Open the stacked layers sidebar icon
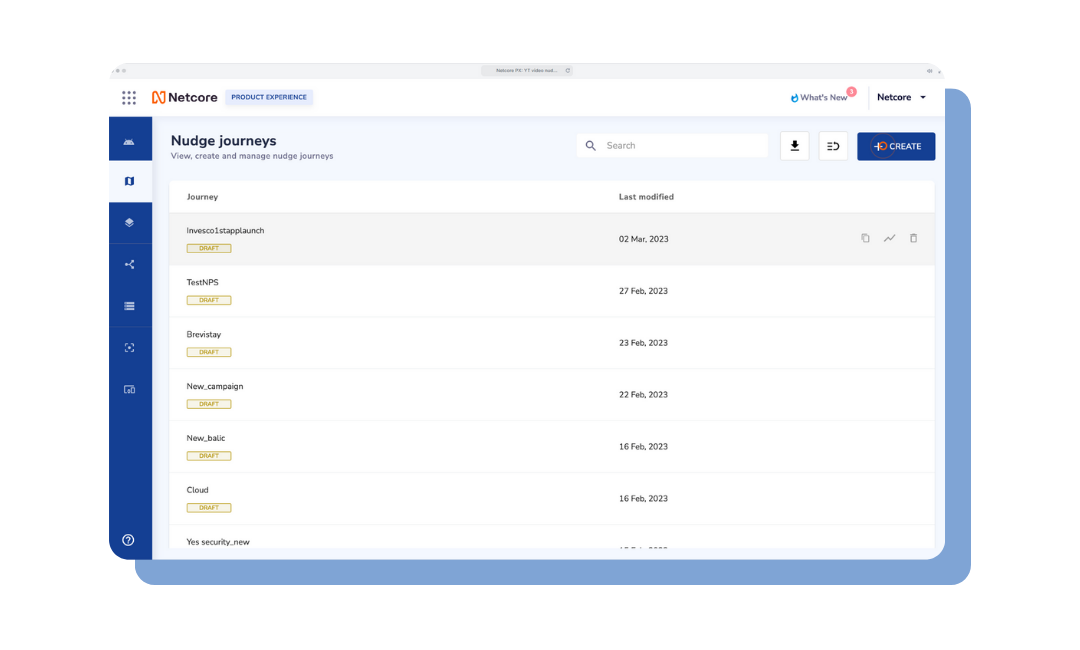This screenshot has width=1080, height=650. [129, 223]
